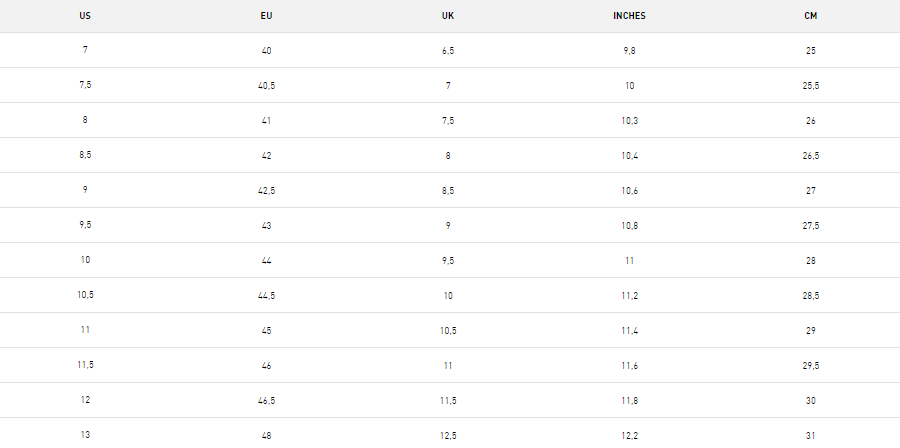Screen dimensions: 900x448
Task: Click the 10,3 inches cell
Action: [x=629, y=120]
